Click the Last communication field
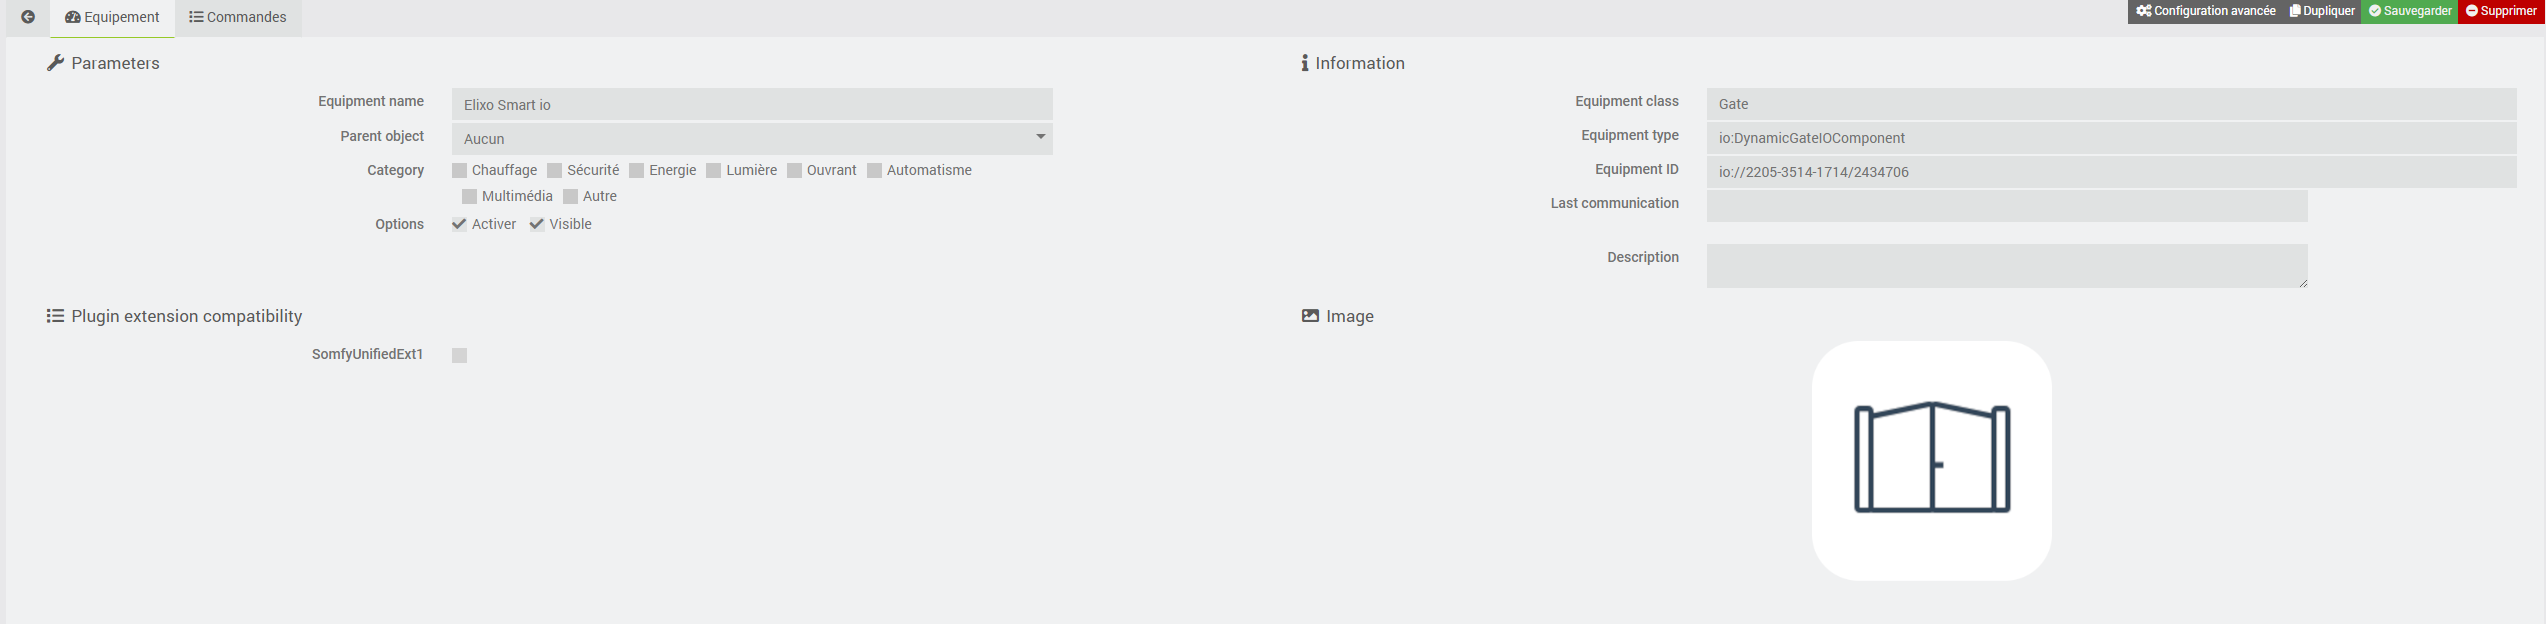The width and height of the screenshot is (2546, 624). click(x=2006, y=206)
